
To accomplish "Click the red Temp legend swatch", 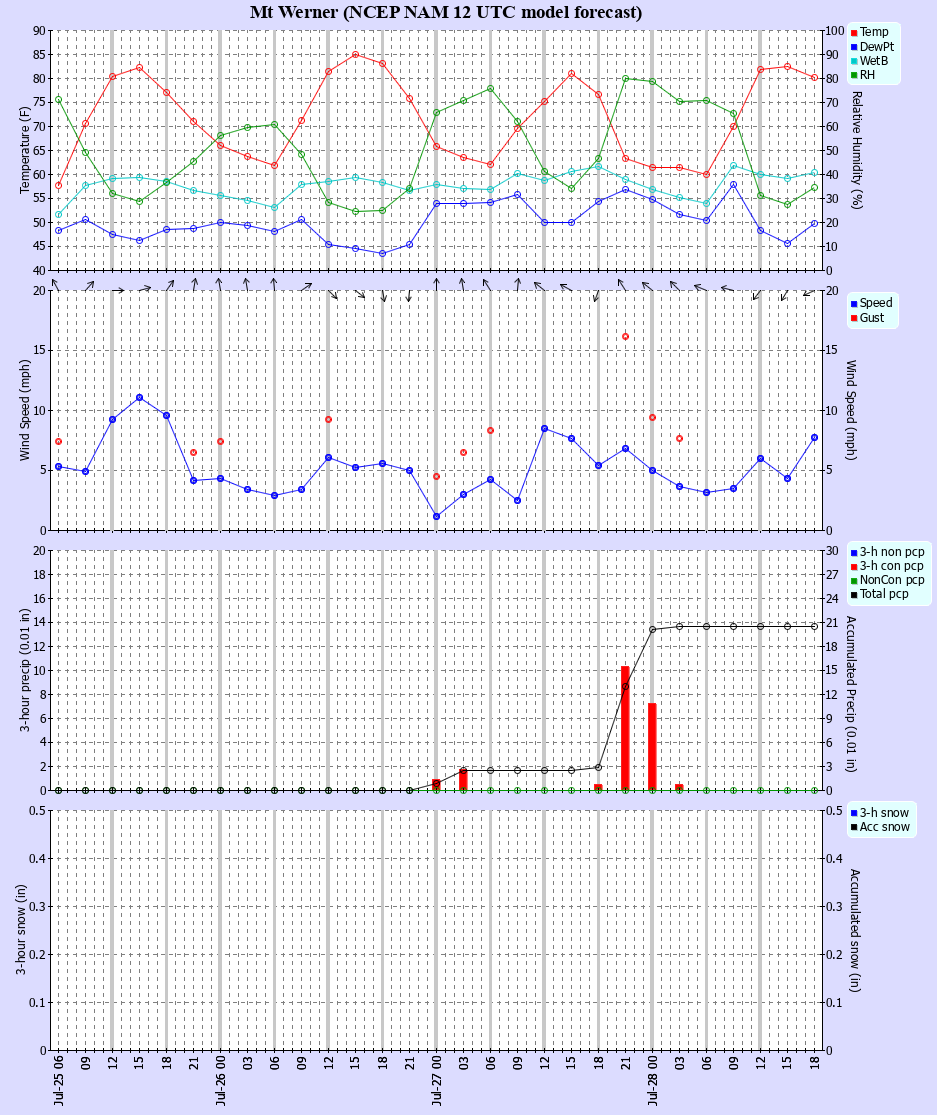I will pos(853,33).
